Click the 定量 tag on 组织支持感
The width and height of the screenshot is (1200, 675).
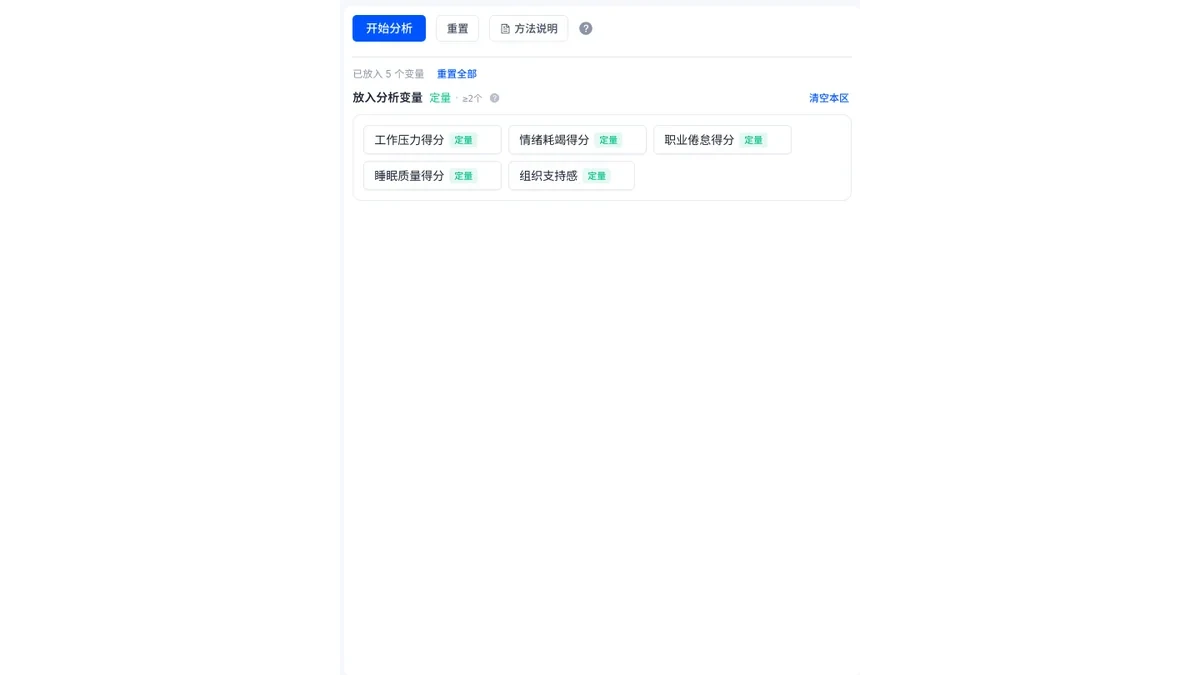click(x=597, y=176)
